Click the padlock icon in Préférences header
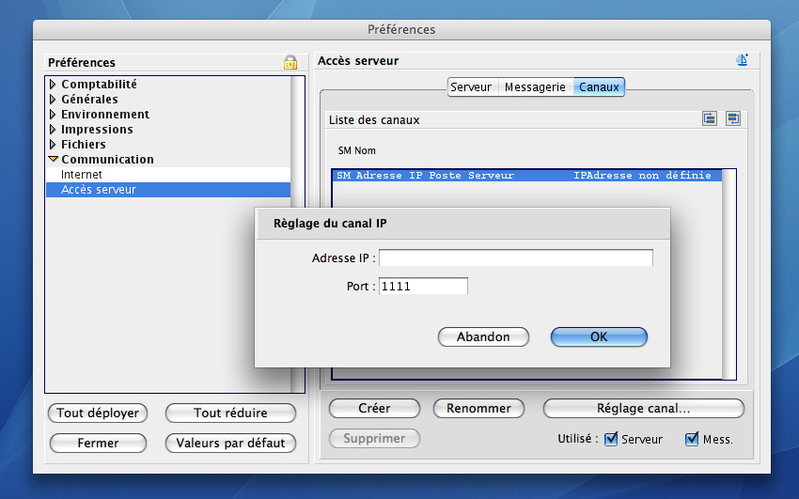Viewport: 799px width, 499px height. [x=290, y=62]
